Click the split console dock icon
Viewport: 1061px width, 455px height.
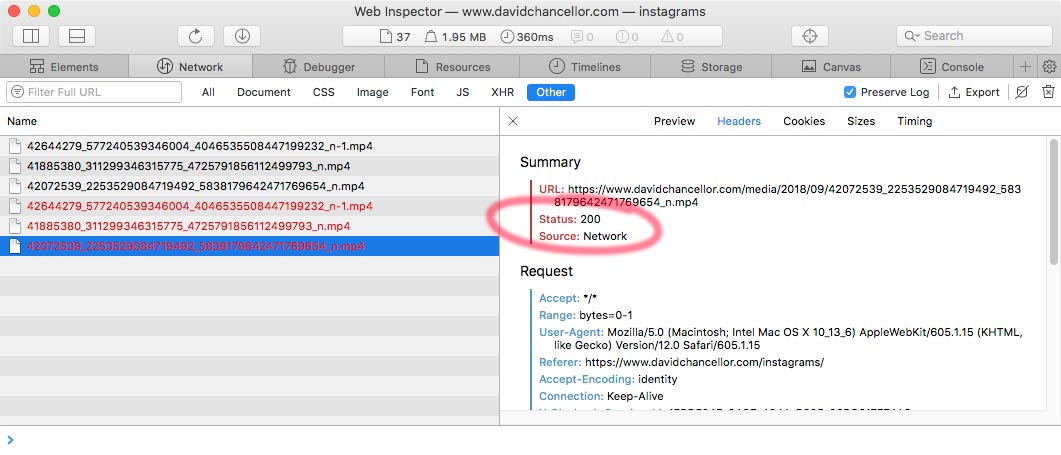point(76,36)
